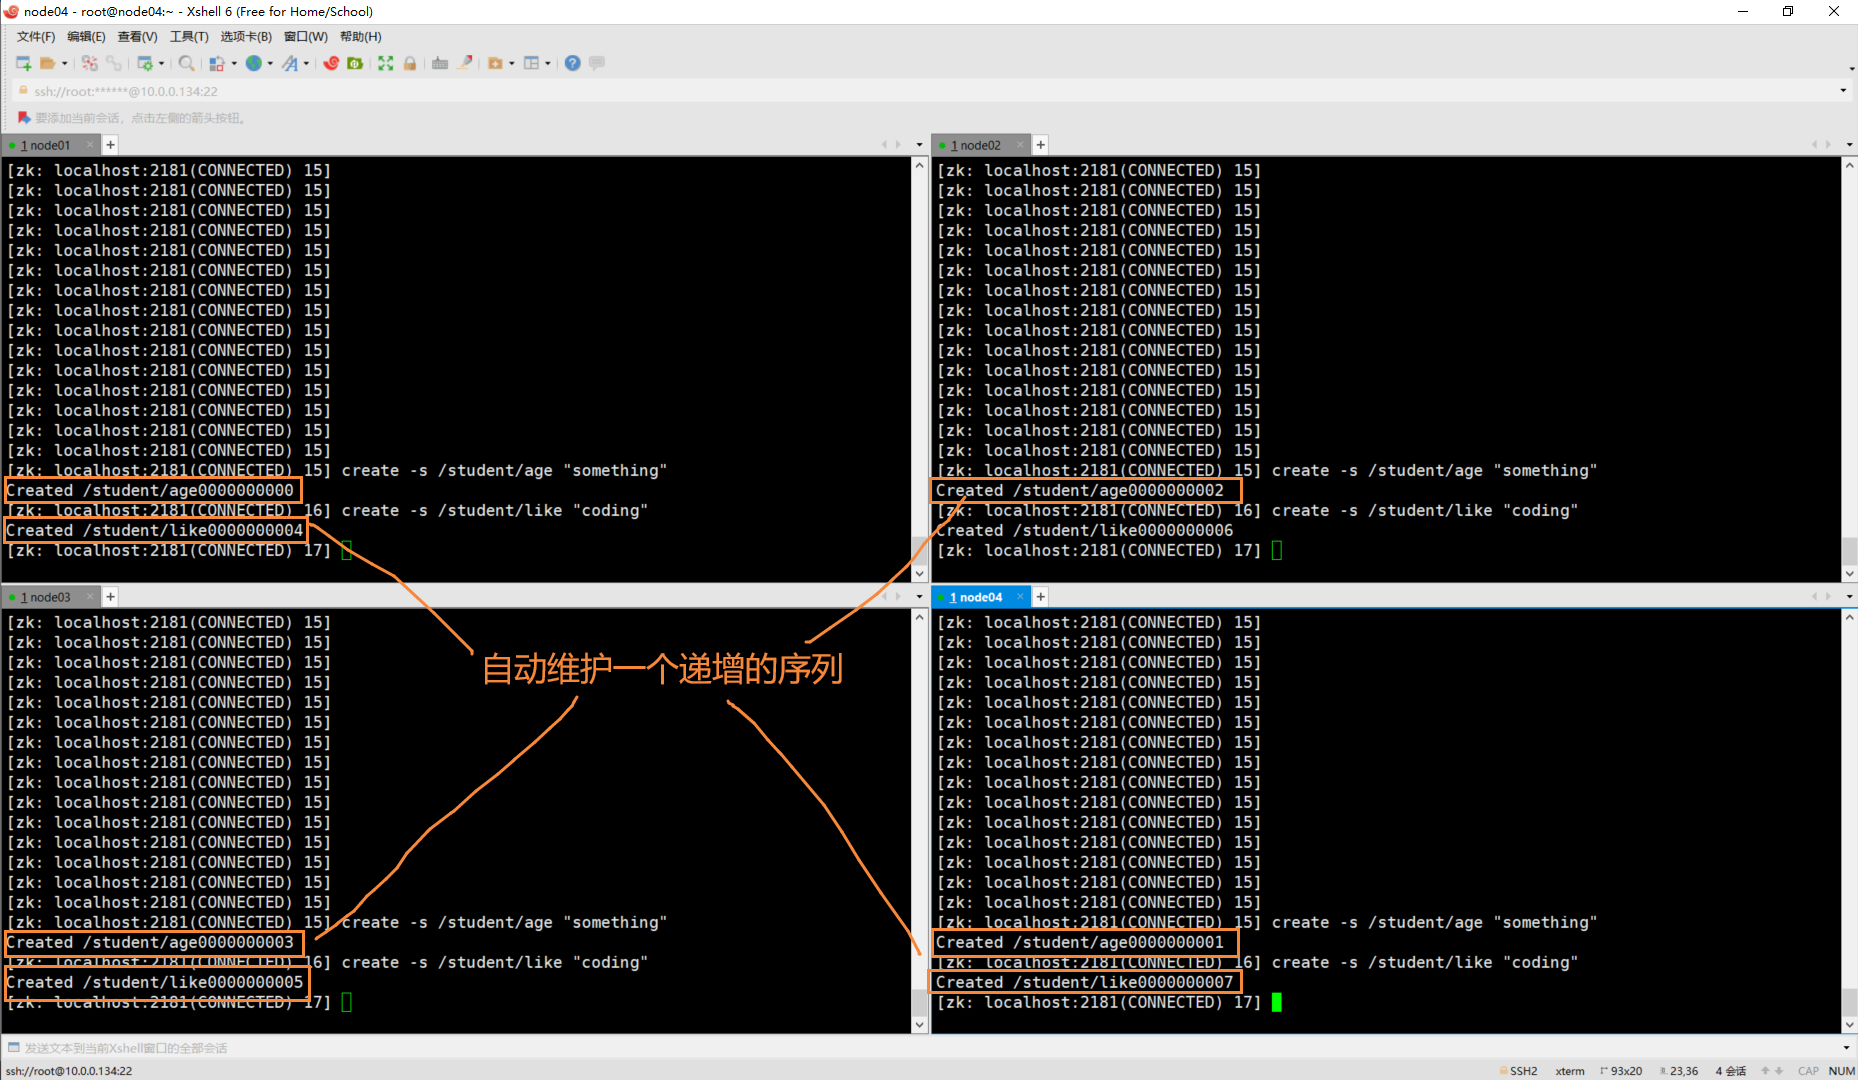Click the pane layout toolbar icon
This screenshot has height=1080, width=1858.
pos(532,63)
